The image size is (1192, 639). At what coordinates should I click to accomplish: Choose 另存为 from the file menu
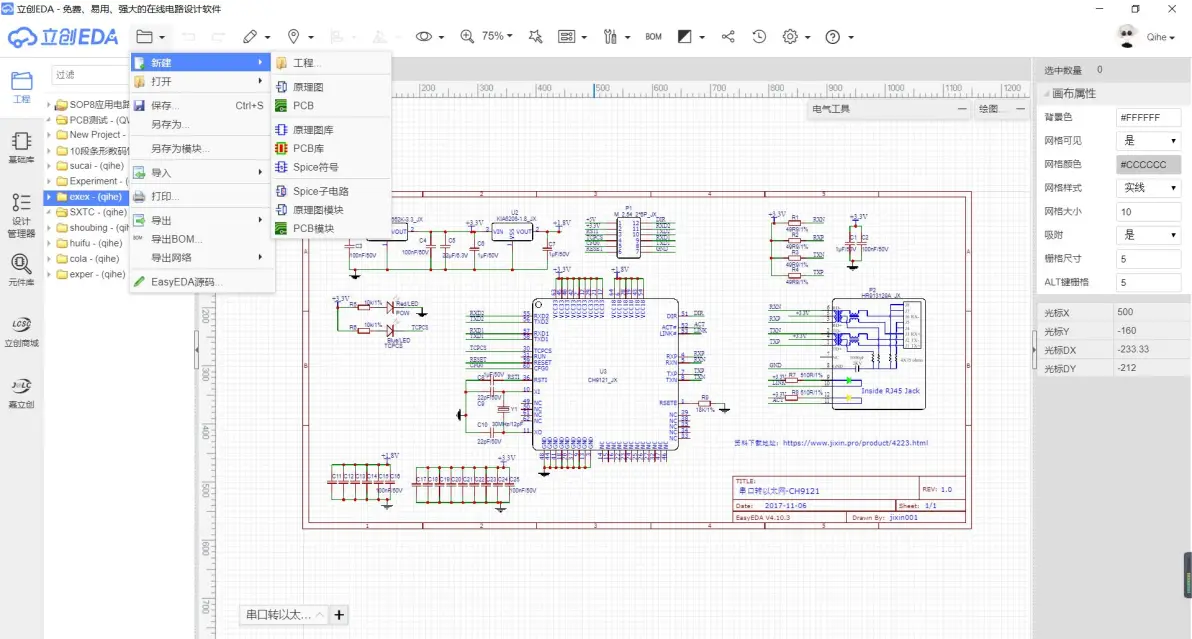pos(201,125)
